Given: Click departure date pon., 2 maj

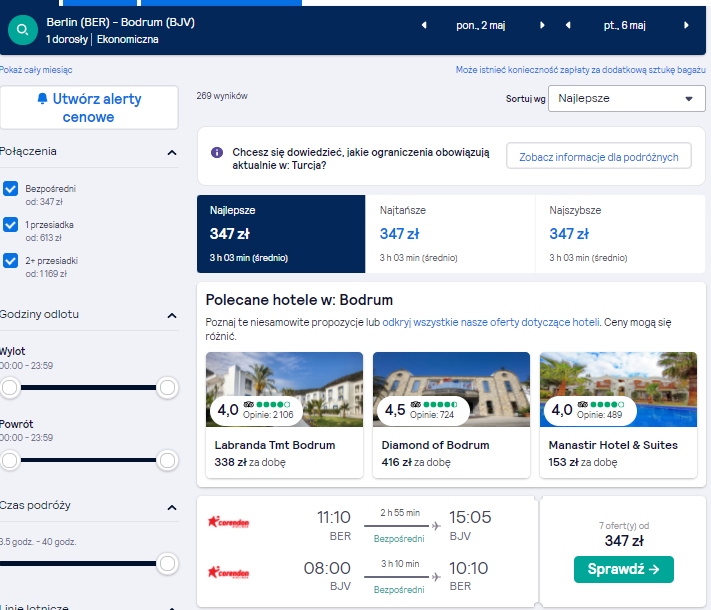Looking at the screenshot, I should point(481,25).
